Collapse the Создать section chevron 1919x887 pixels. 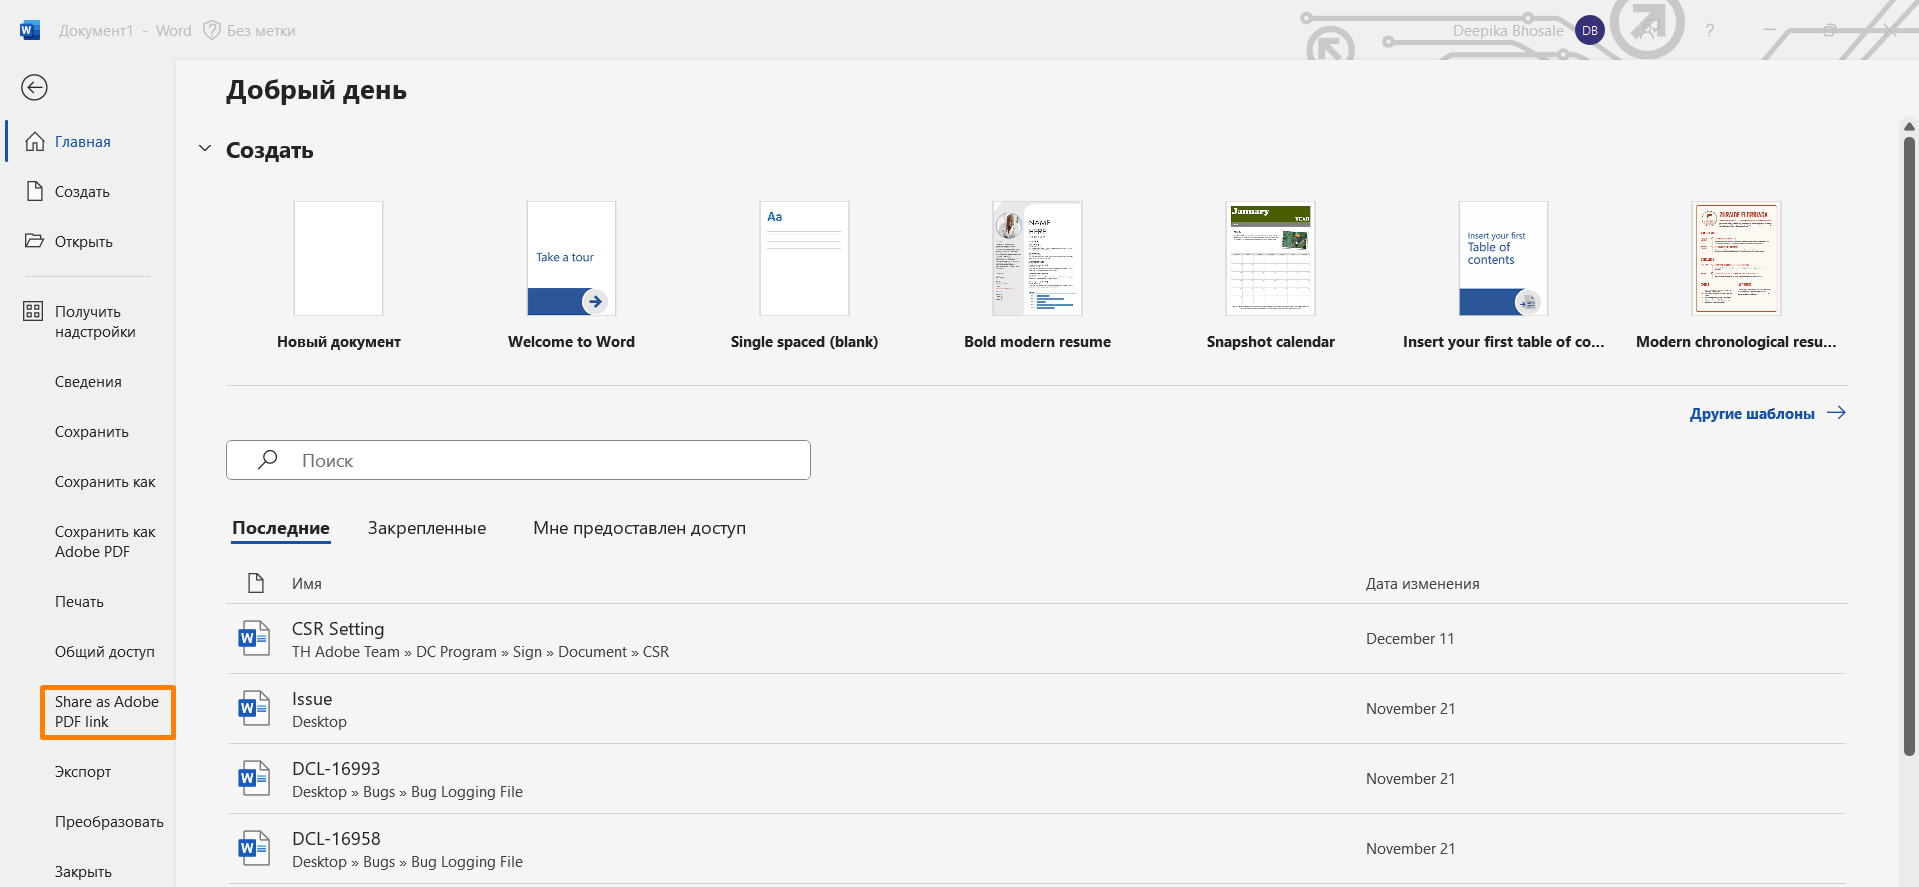click(x=205, y=149)
